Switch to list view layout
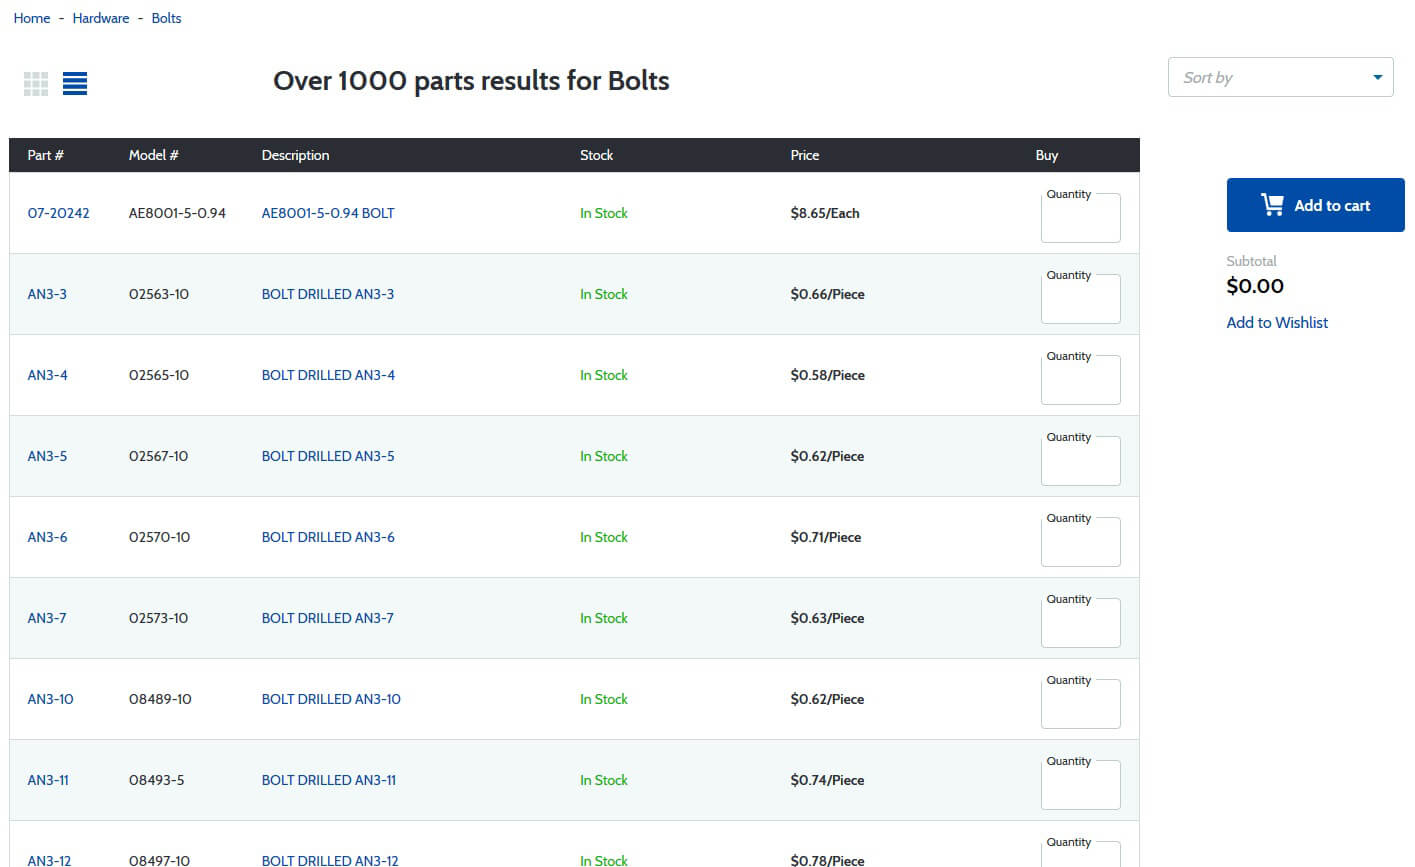Screen dimensions: 1415x867 75,84
